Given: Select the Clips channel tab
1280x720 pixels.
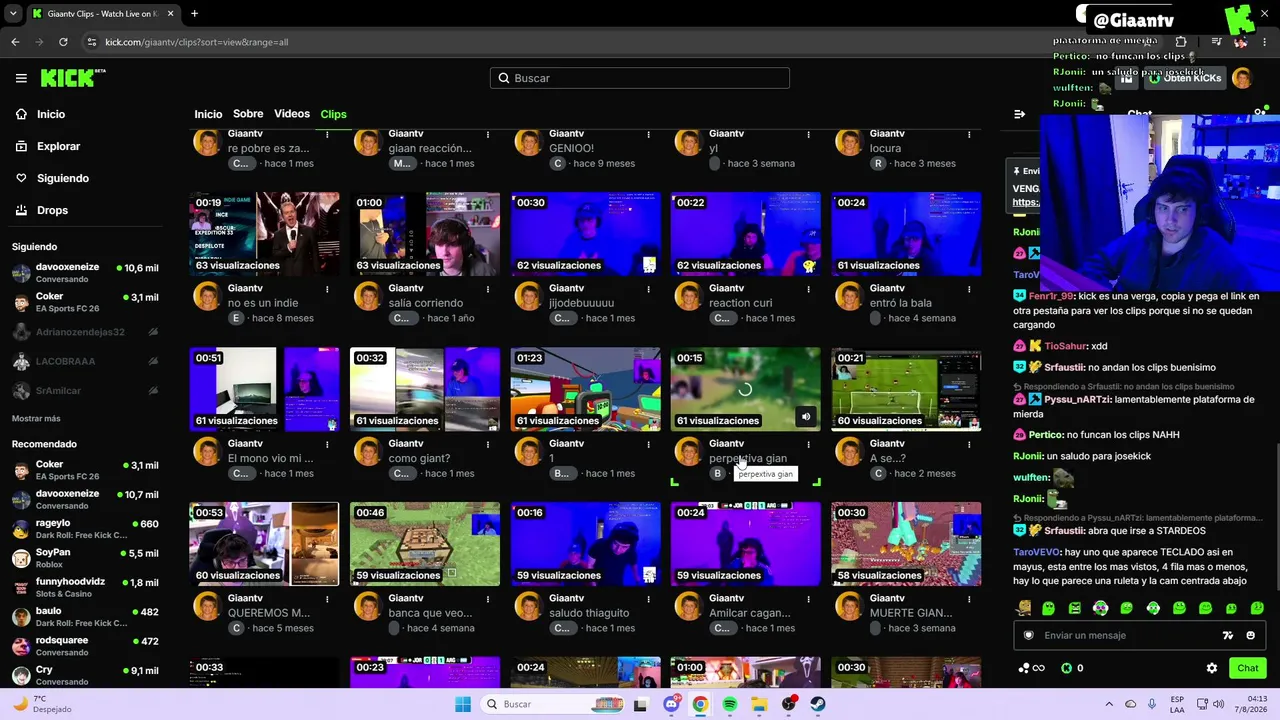Looking at the screenshot, I should click(x=333, y=114).
